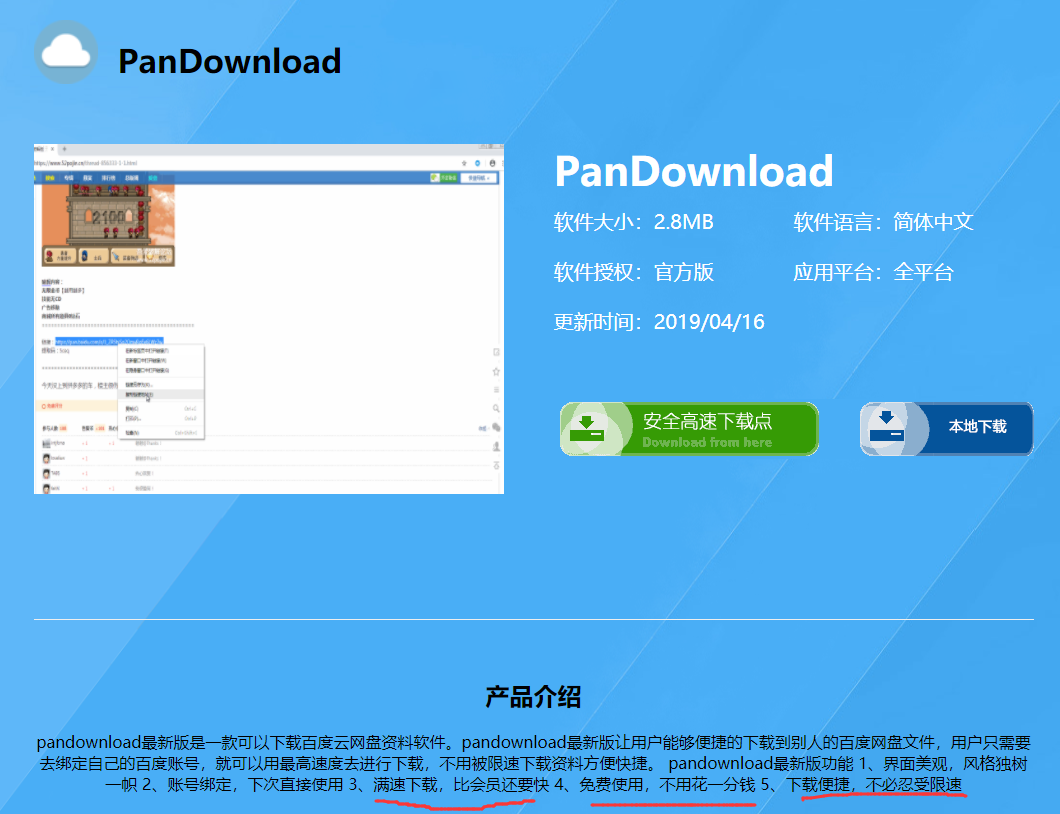Click the phrase 账号绑定，下次直接使用
The image size is (1060, 814).
pos(256,785)
